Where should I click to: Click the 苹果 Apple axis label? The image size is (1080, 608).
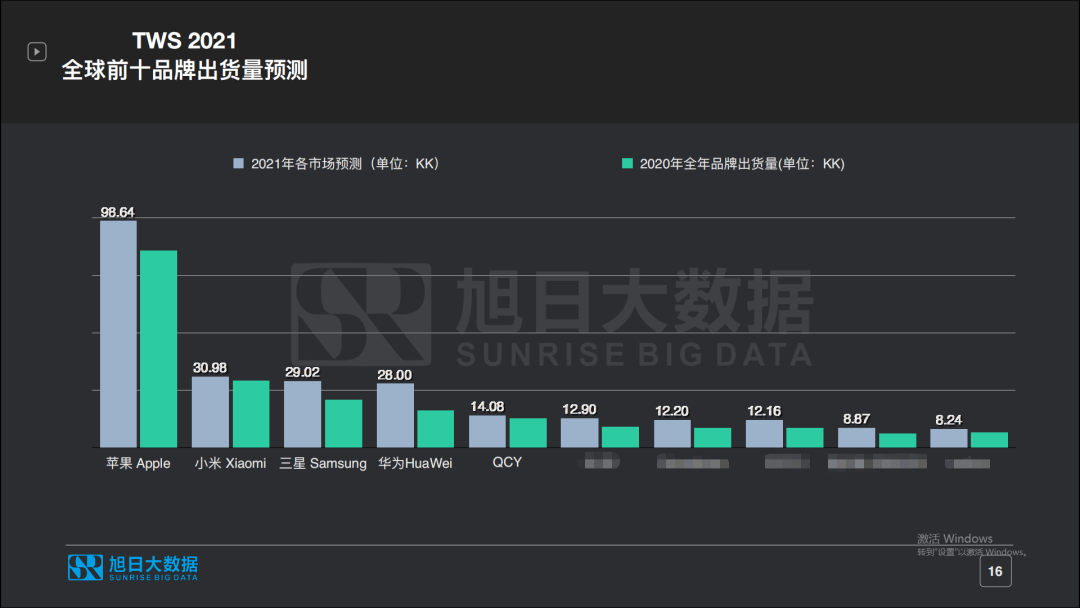pos(138,463)
